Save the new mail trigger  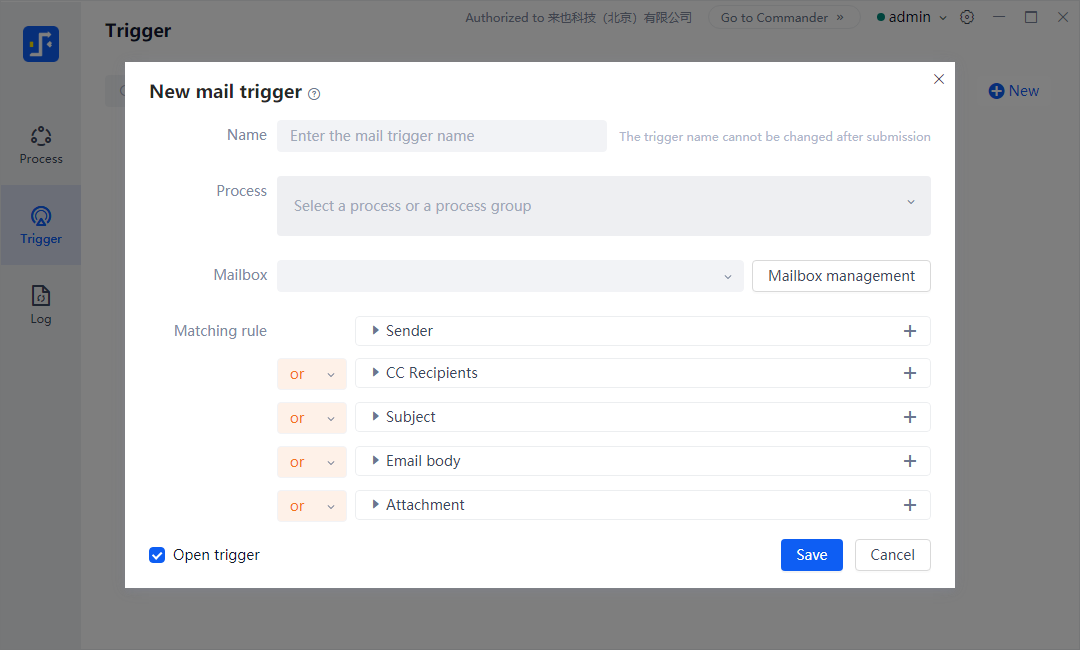tap(811, 555)
